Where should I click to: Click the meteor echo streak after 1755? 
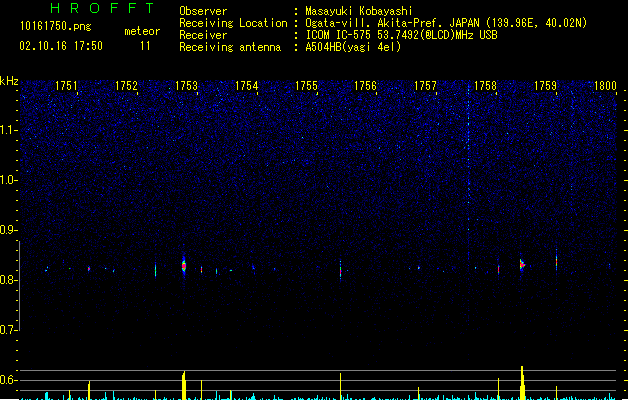click(x=341, y=270)
